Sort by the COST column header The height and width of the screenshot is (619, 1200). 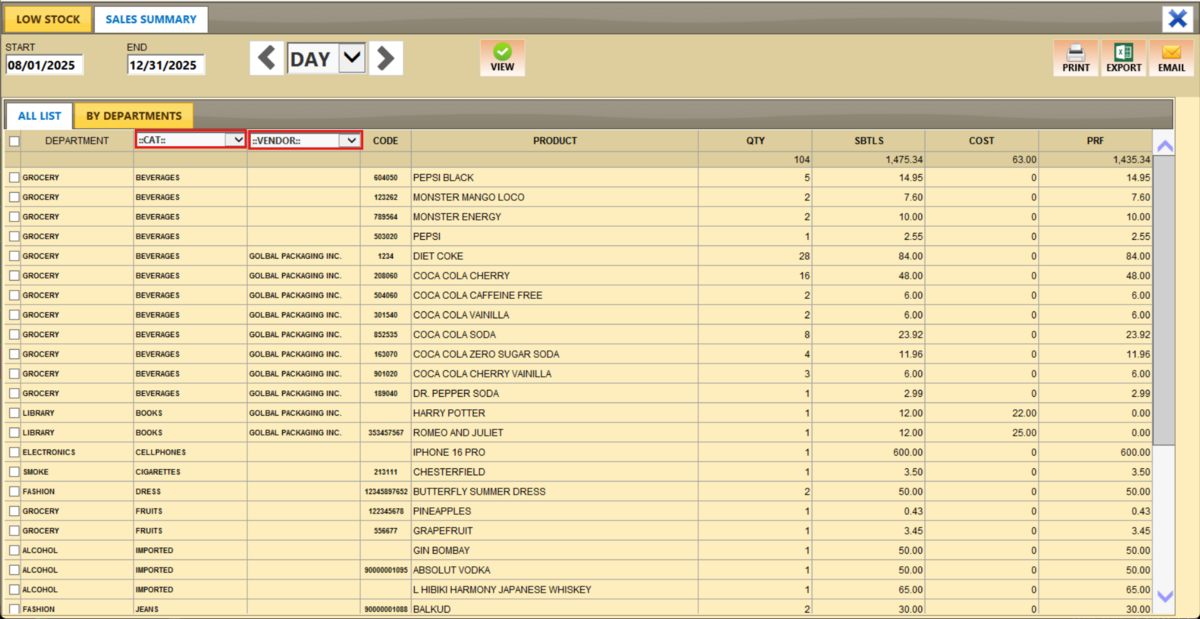click(982, 141)
